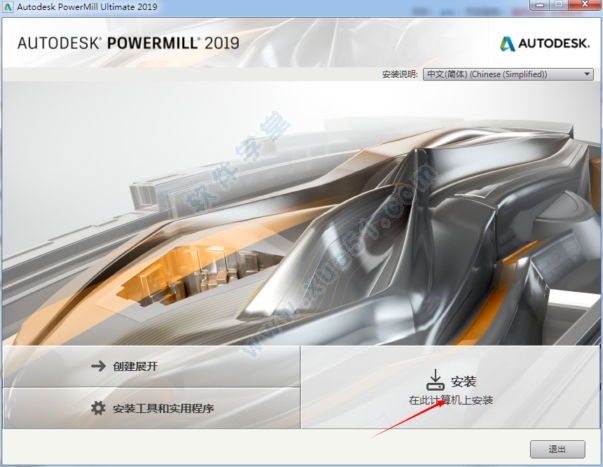Screen dimensions: 603x467
Task: Click the dropdown arrow of the language selector
Action: coord(588,74)
